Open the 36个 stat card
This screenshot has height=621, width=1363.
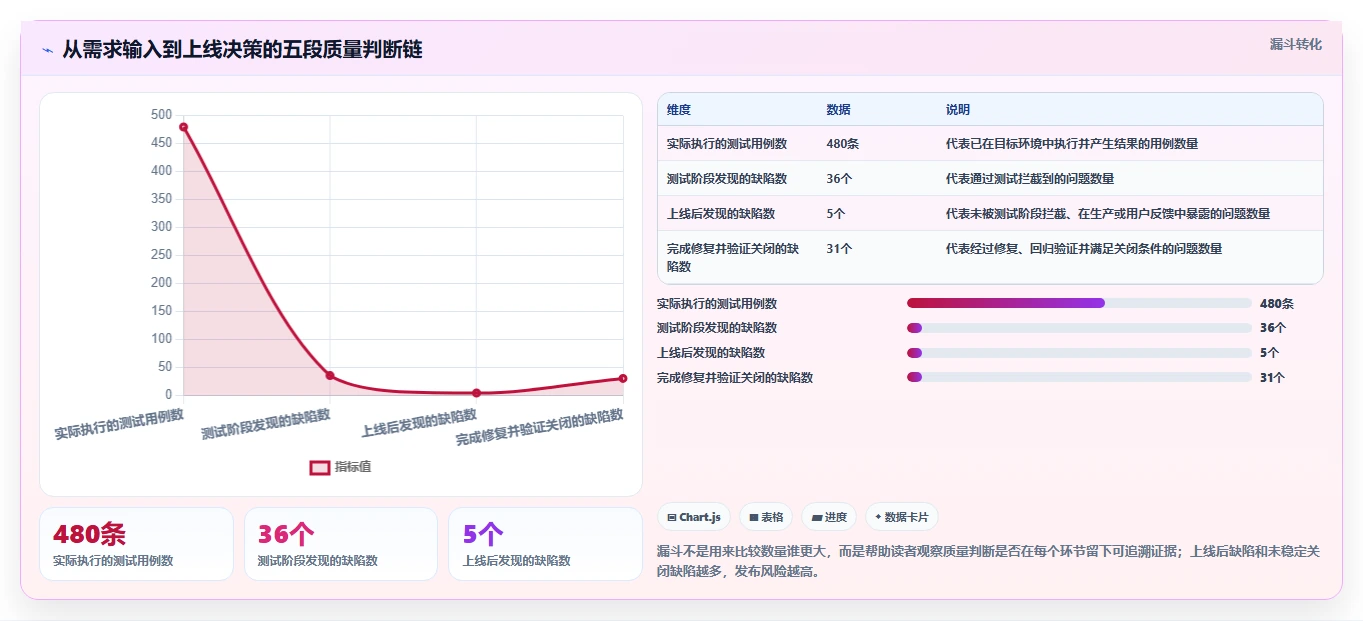(x=341, y=544)
